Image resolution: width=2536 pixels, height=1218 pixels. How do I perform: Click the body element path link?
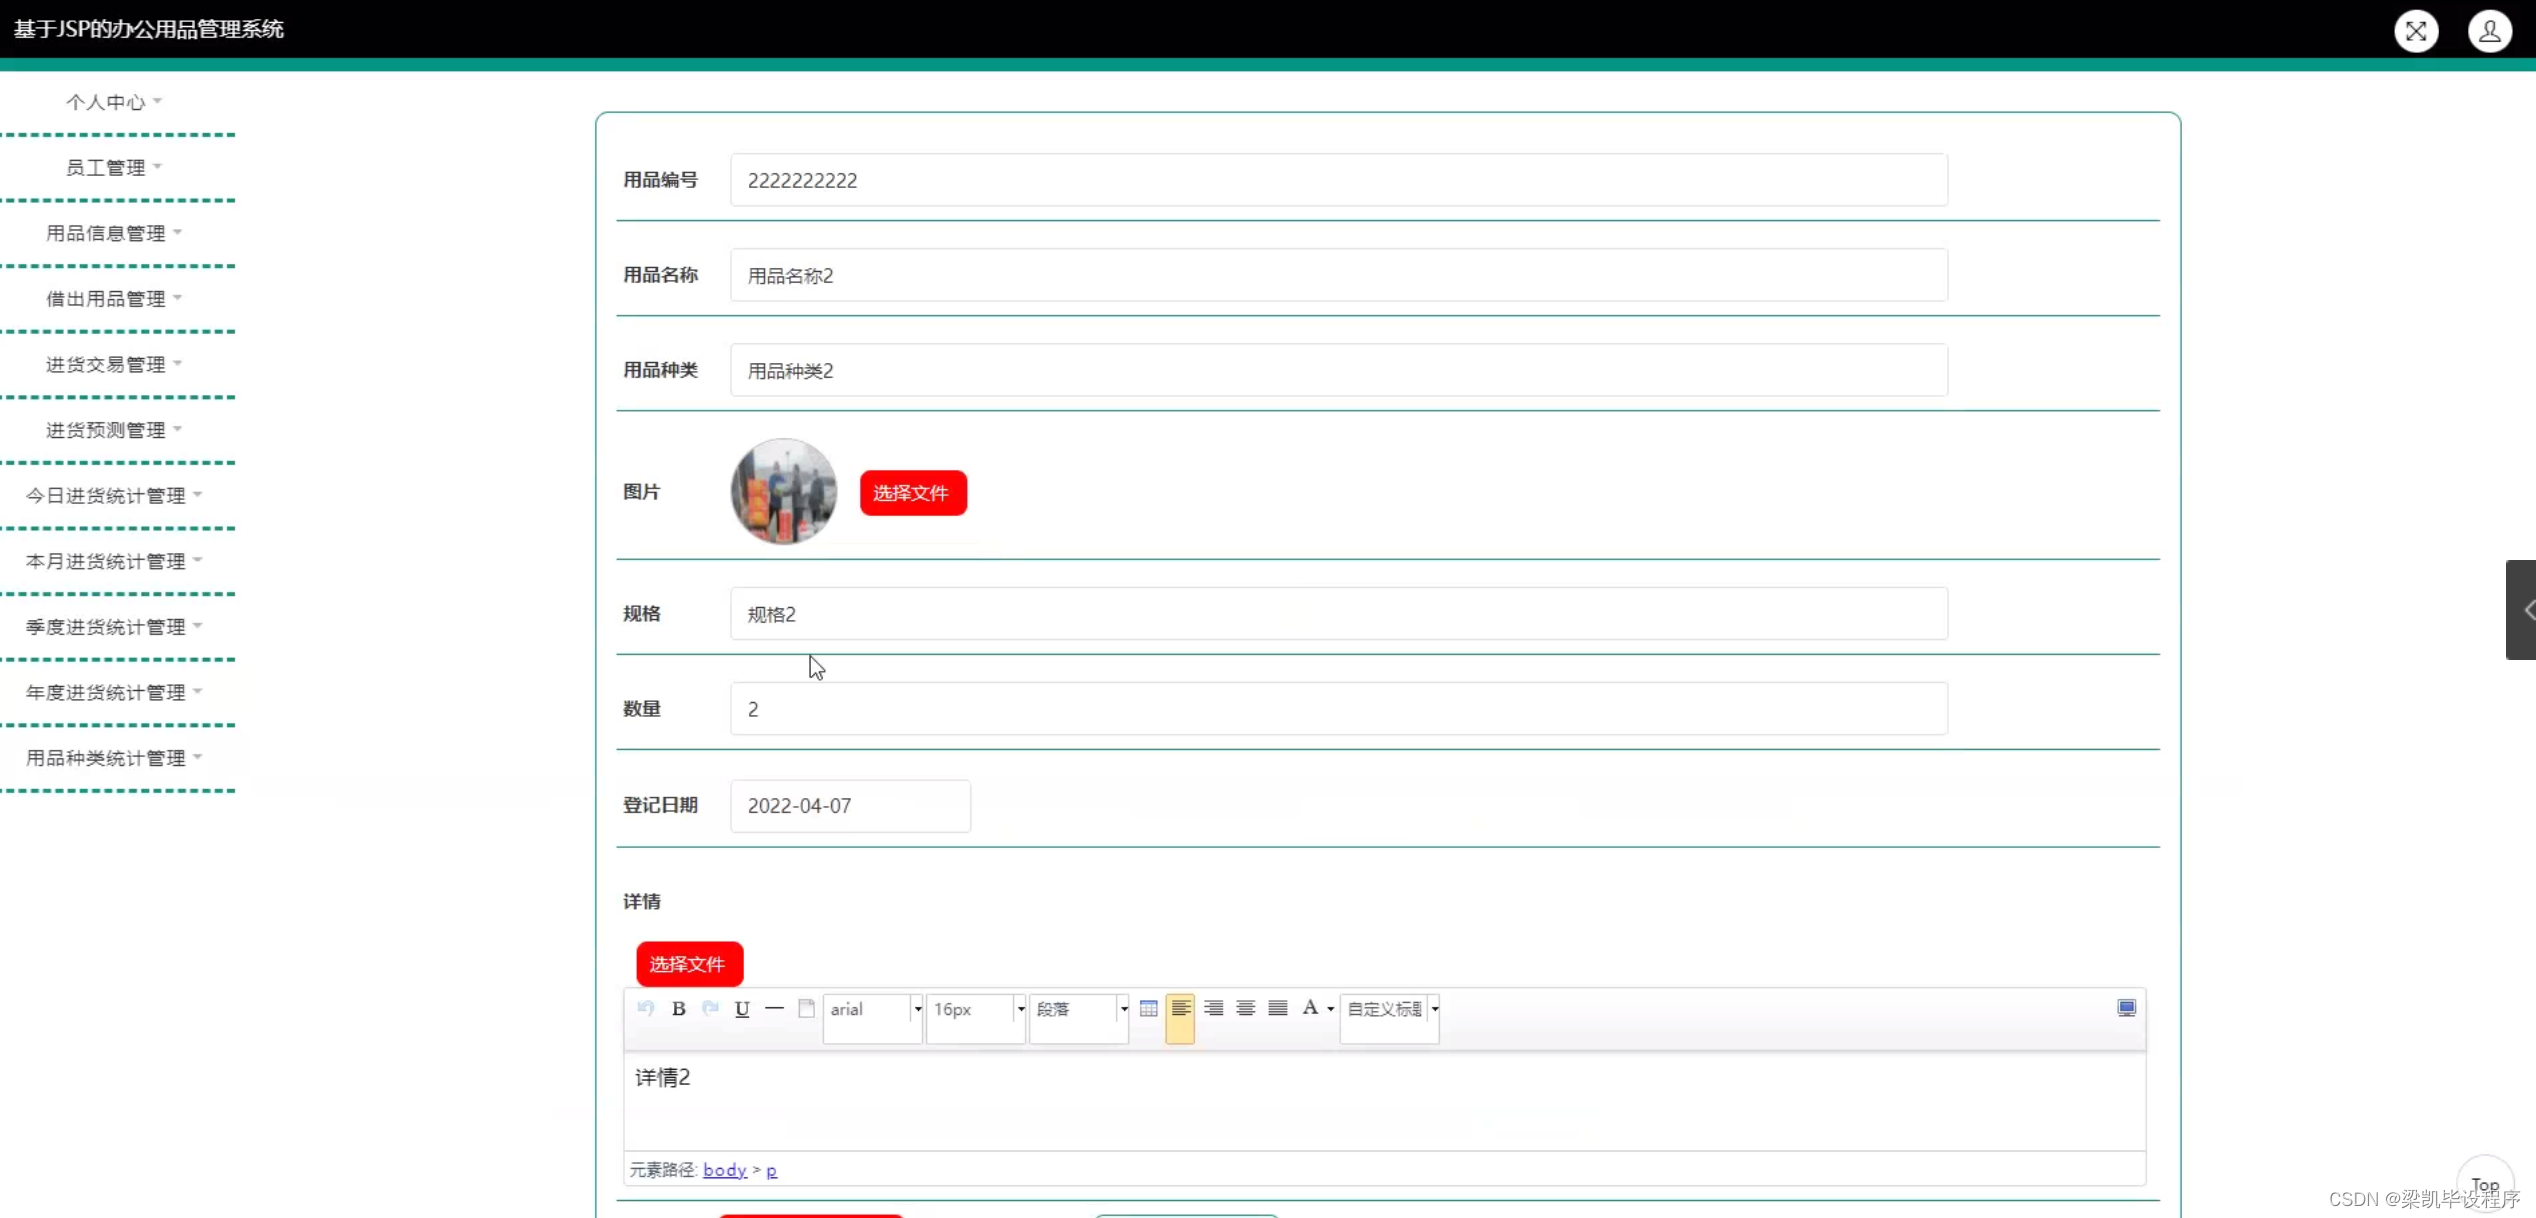click(x=724, y=1169)
